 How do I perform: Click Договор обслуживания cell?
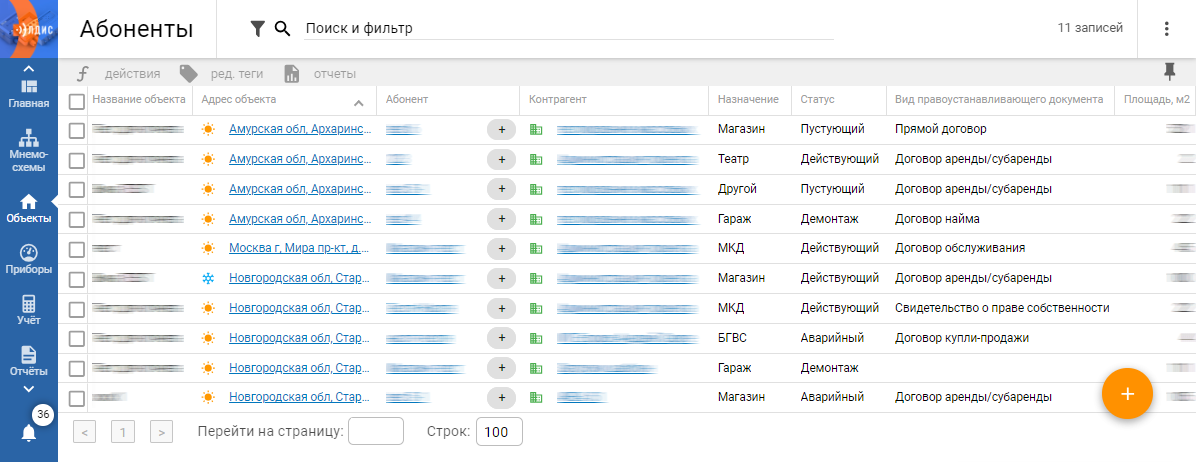point(960,249)
